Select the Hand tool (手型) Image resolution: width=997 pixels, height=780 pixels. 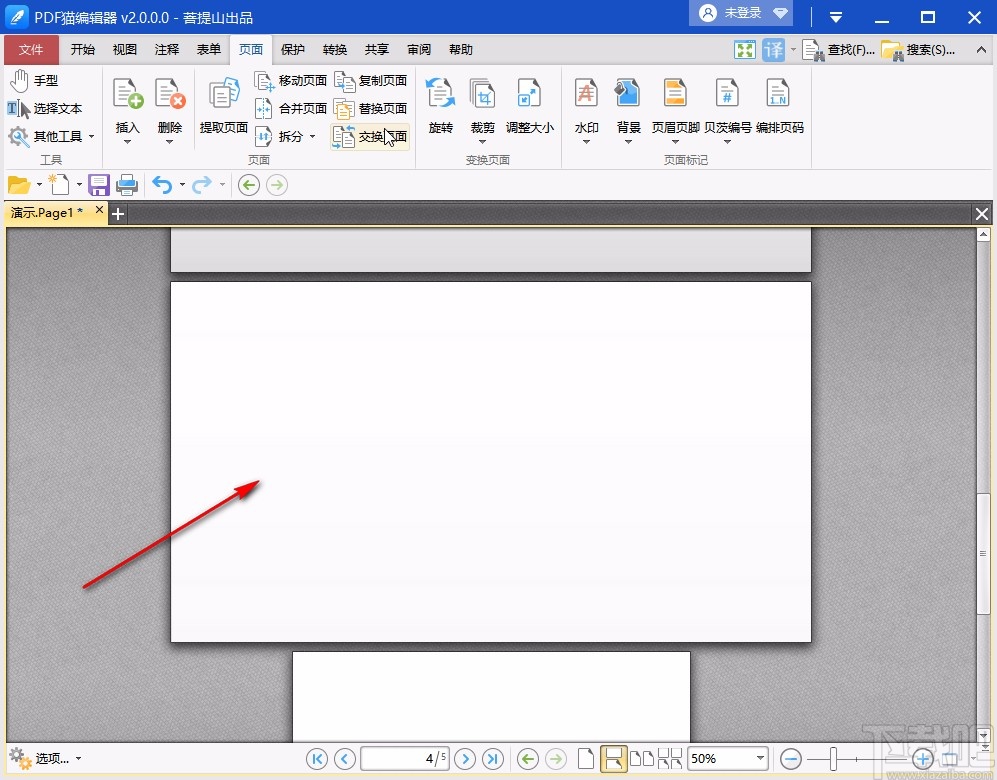[x=34, y=81]
